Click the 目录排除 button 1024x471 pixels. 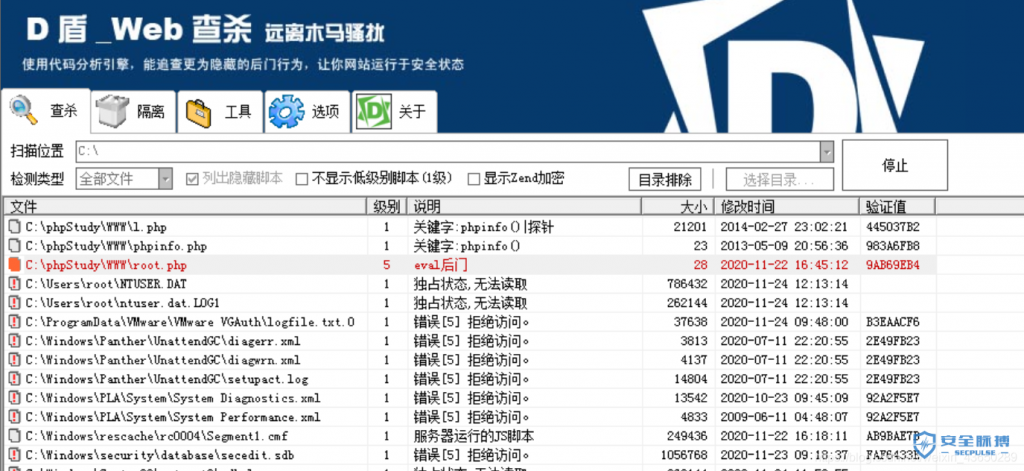pos(665,179)
